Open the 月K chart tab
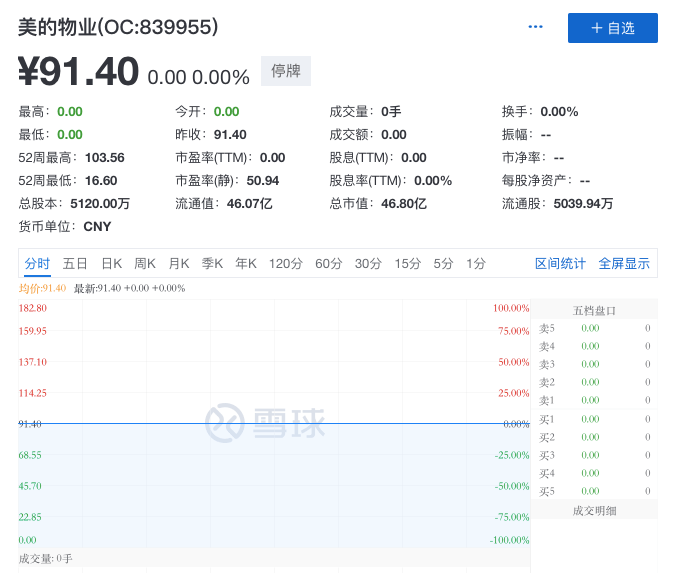This screenshot has height=573, width=680. pos(179,263)
